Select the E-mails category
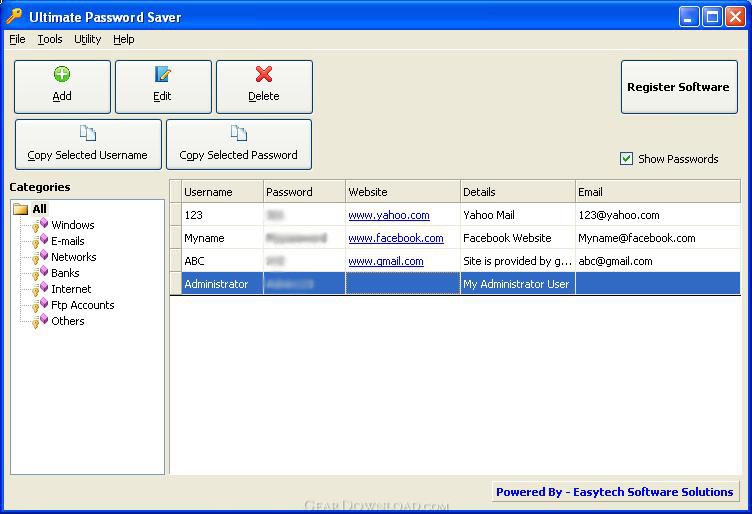 click(x=68, y=241)
